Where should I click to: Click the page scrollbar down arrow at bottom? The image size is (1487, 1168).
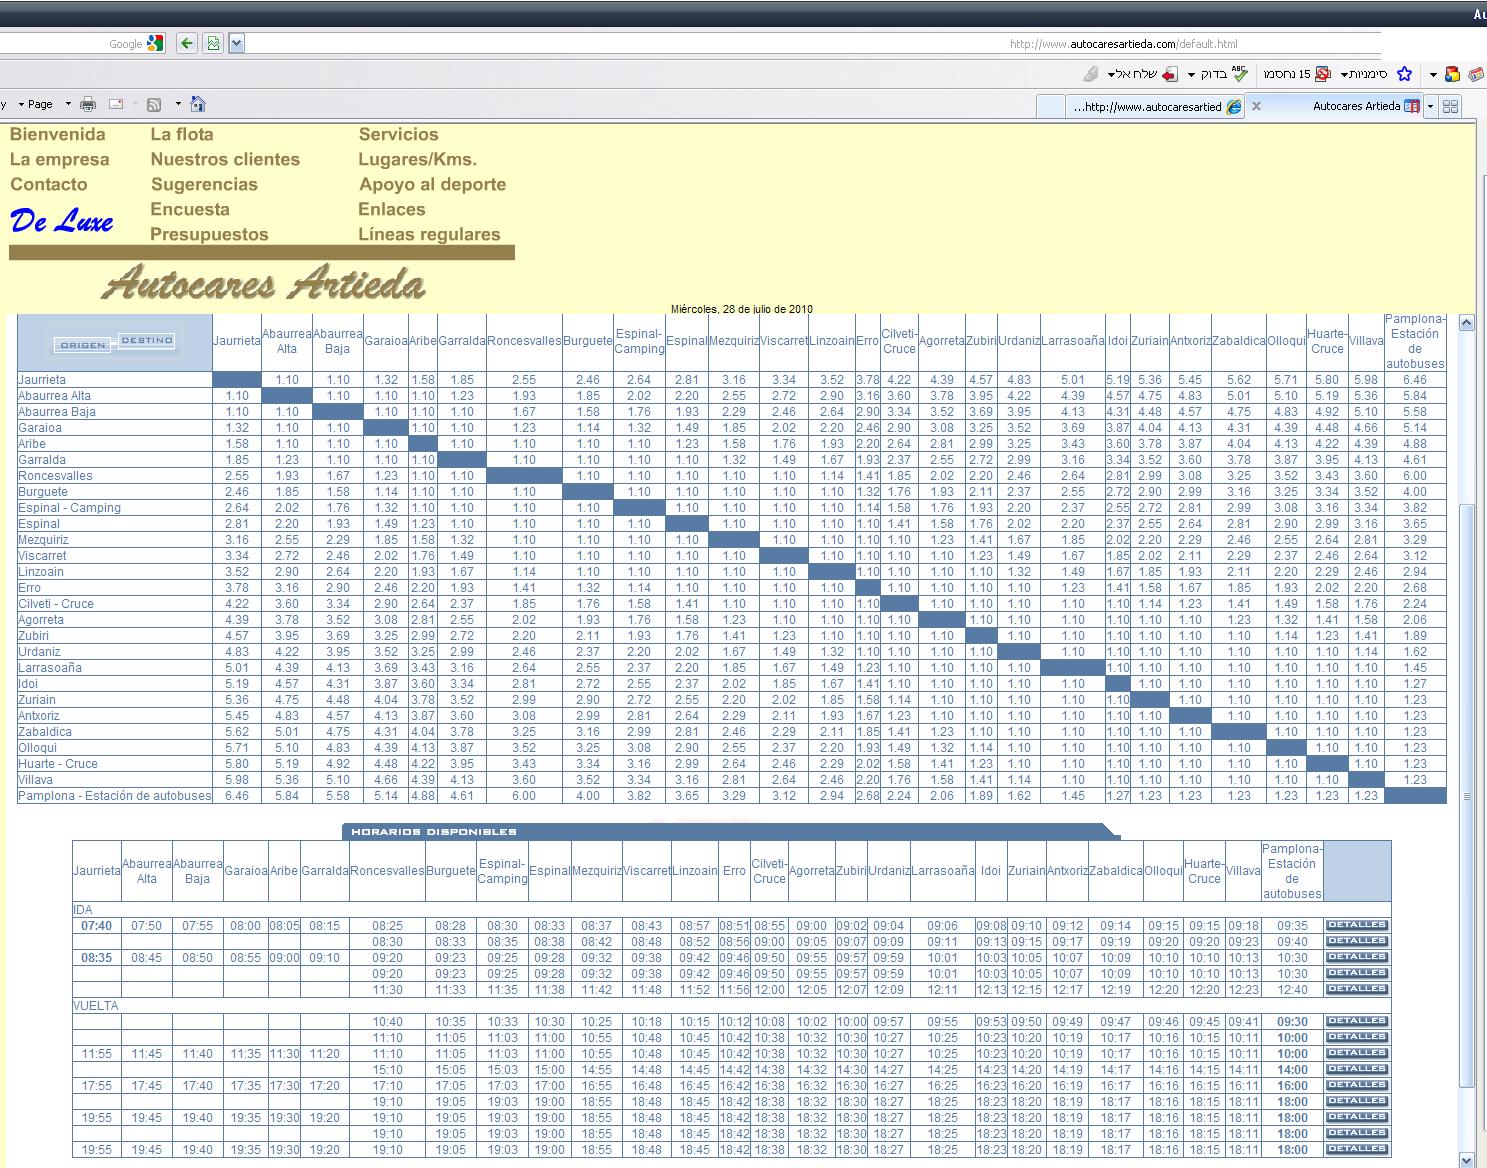[1467, 1160]
